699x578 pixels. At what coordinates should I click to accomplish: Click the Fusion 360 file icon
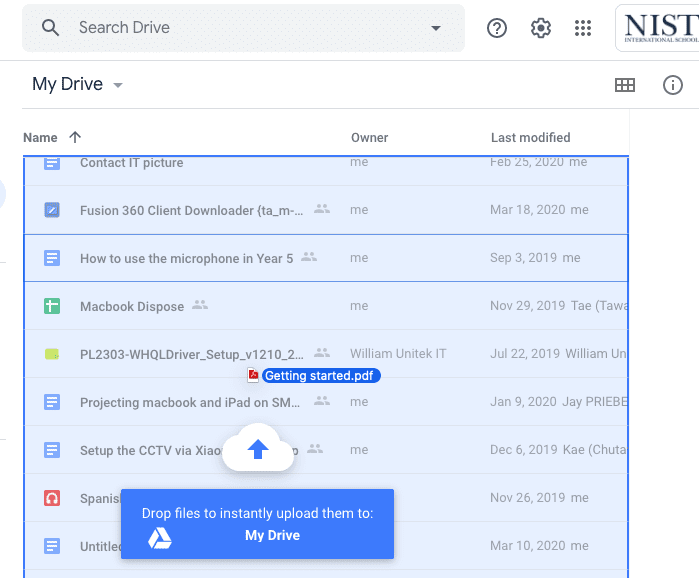(52, 210)
